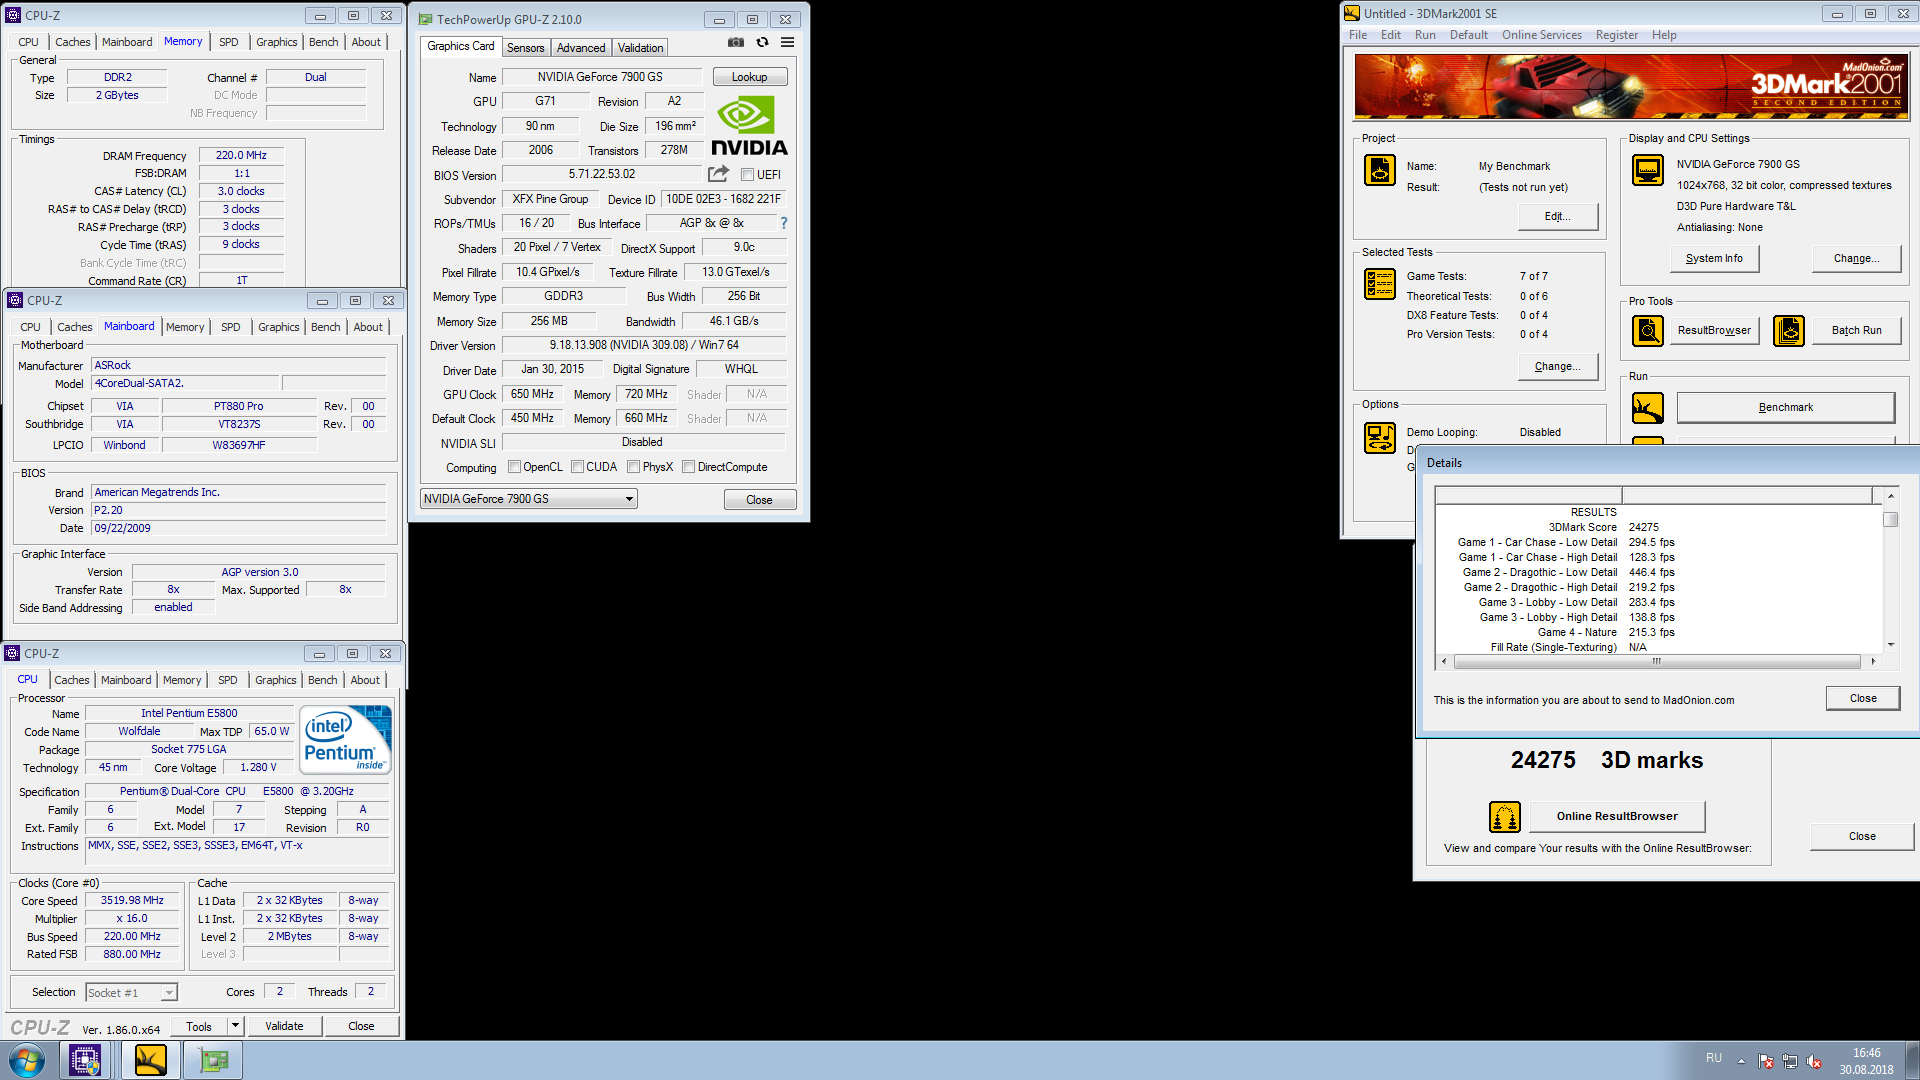The image size is (1920, 1080).
Task: Click the Details scrollbar up arrow
Action: [x=1890, y=496]
